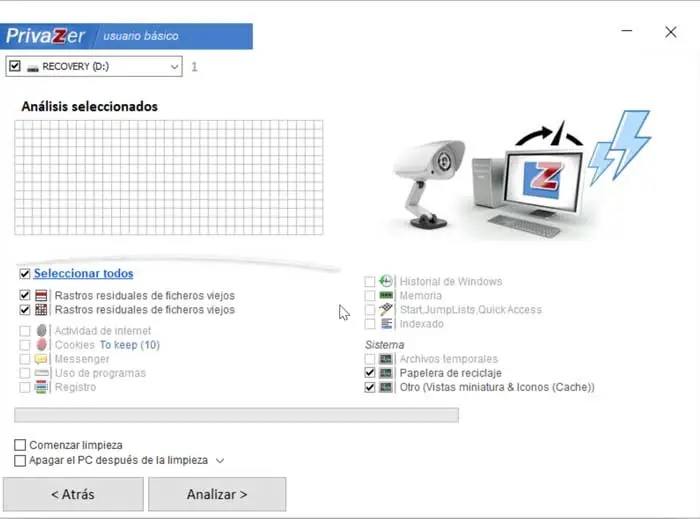Image resolution: width=700 pixels, height=519 pixels.
Task: Click the Start,JumpLists,QuickAccess icon
Action: pyautogui.click(x=386, y=309)
